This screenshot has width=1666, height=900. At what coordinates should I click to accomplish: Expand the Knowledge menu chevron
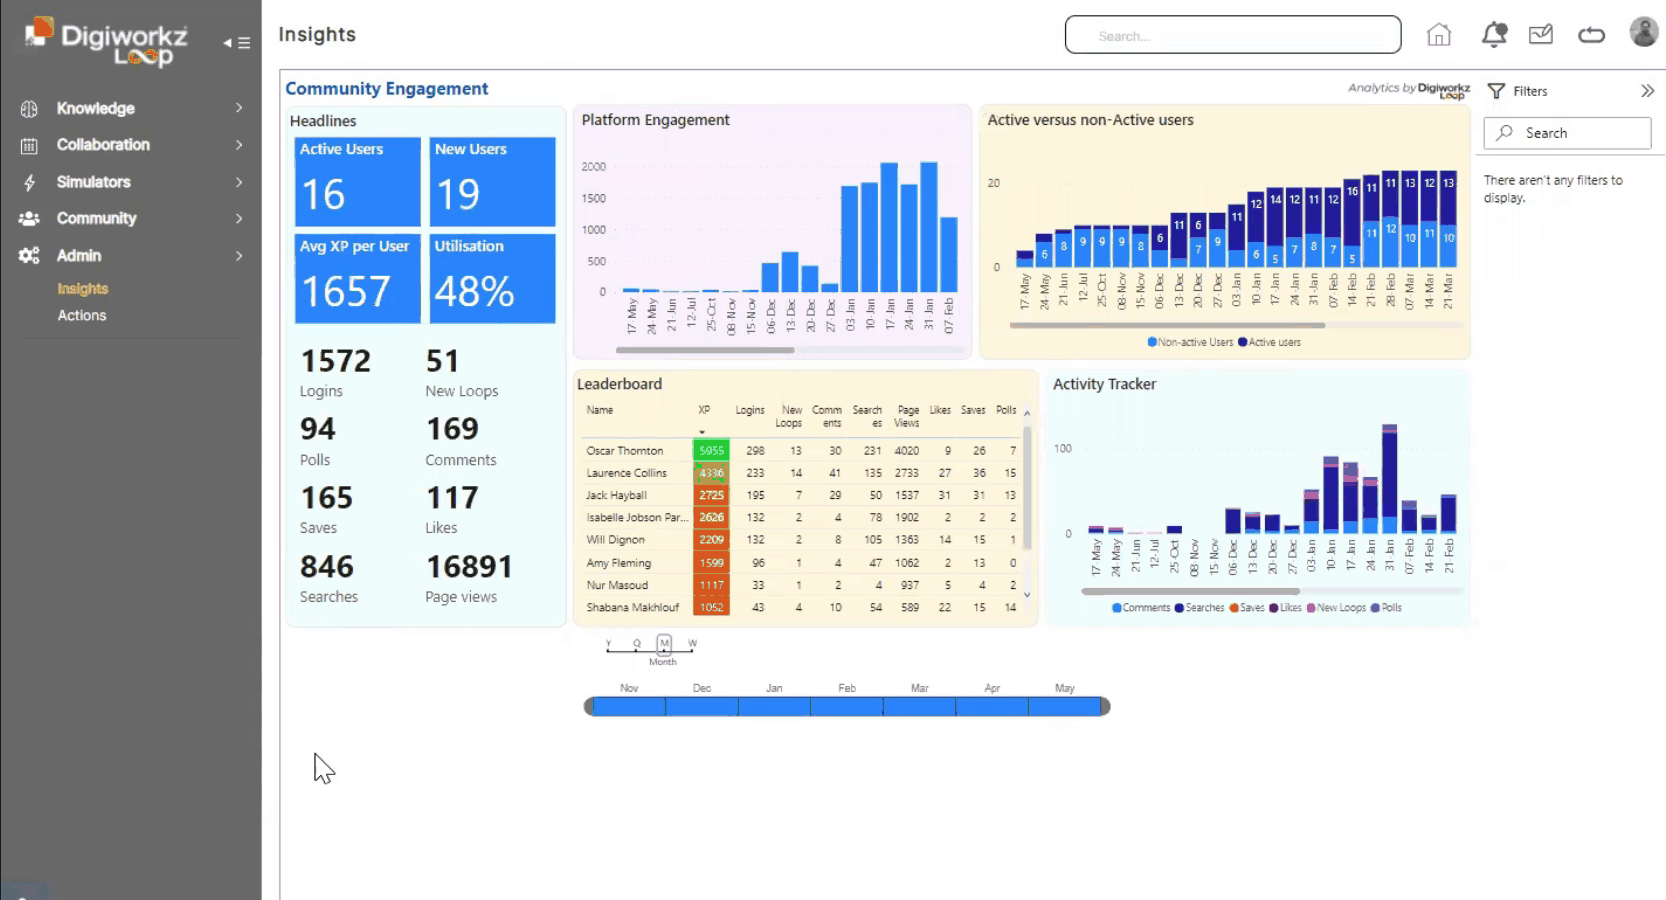tap(239, 108)
